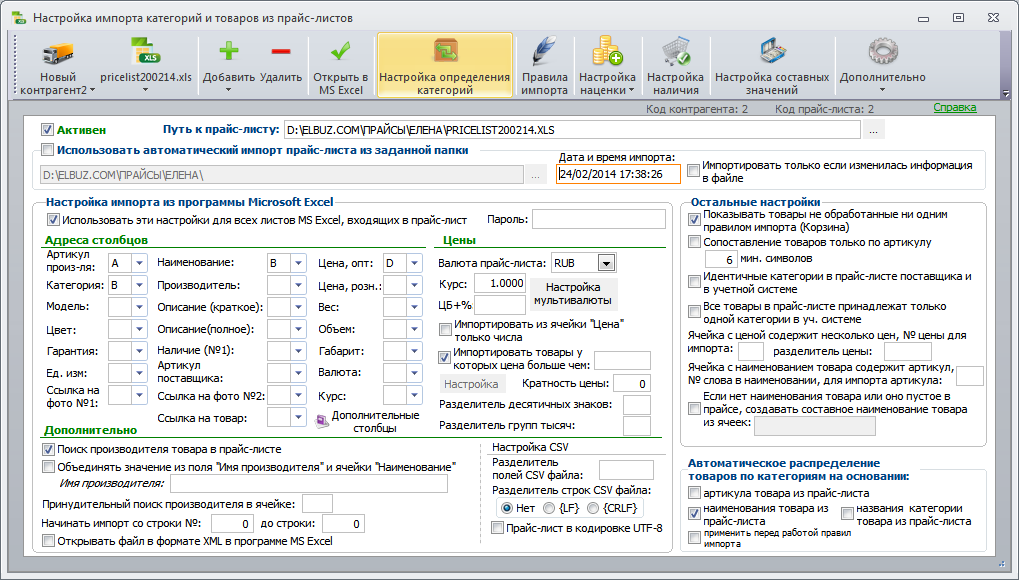Click the Путь к прайс-листу path field
The height and width of the screenshot is (580, 1019).
(x=572, y=130)
